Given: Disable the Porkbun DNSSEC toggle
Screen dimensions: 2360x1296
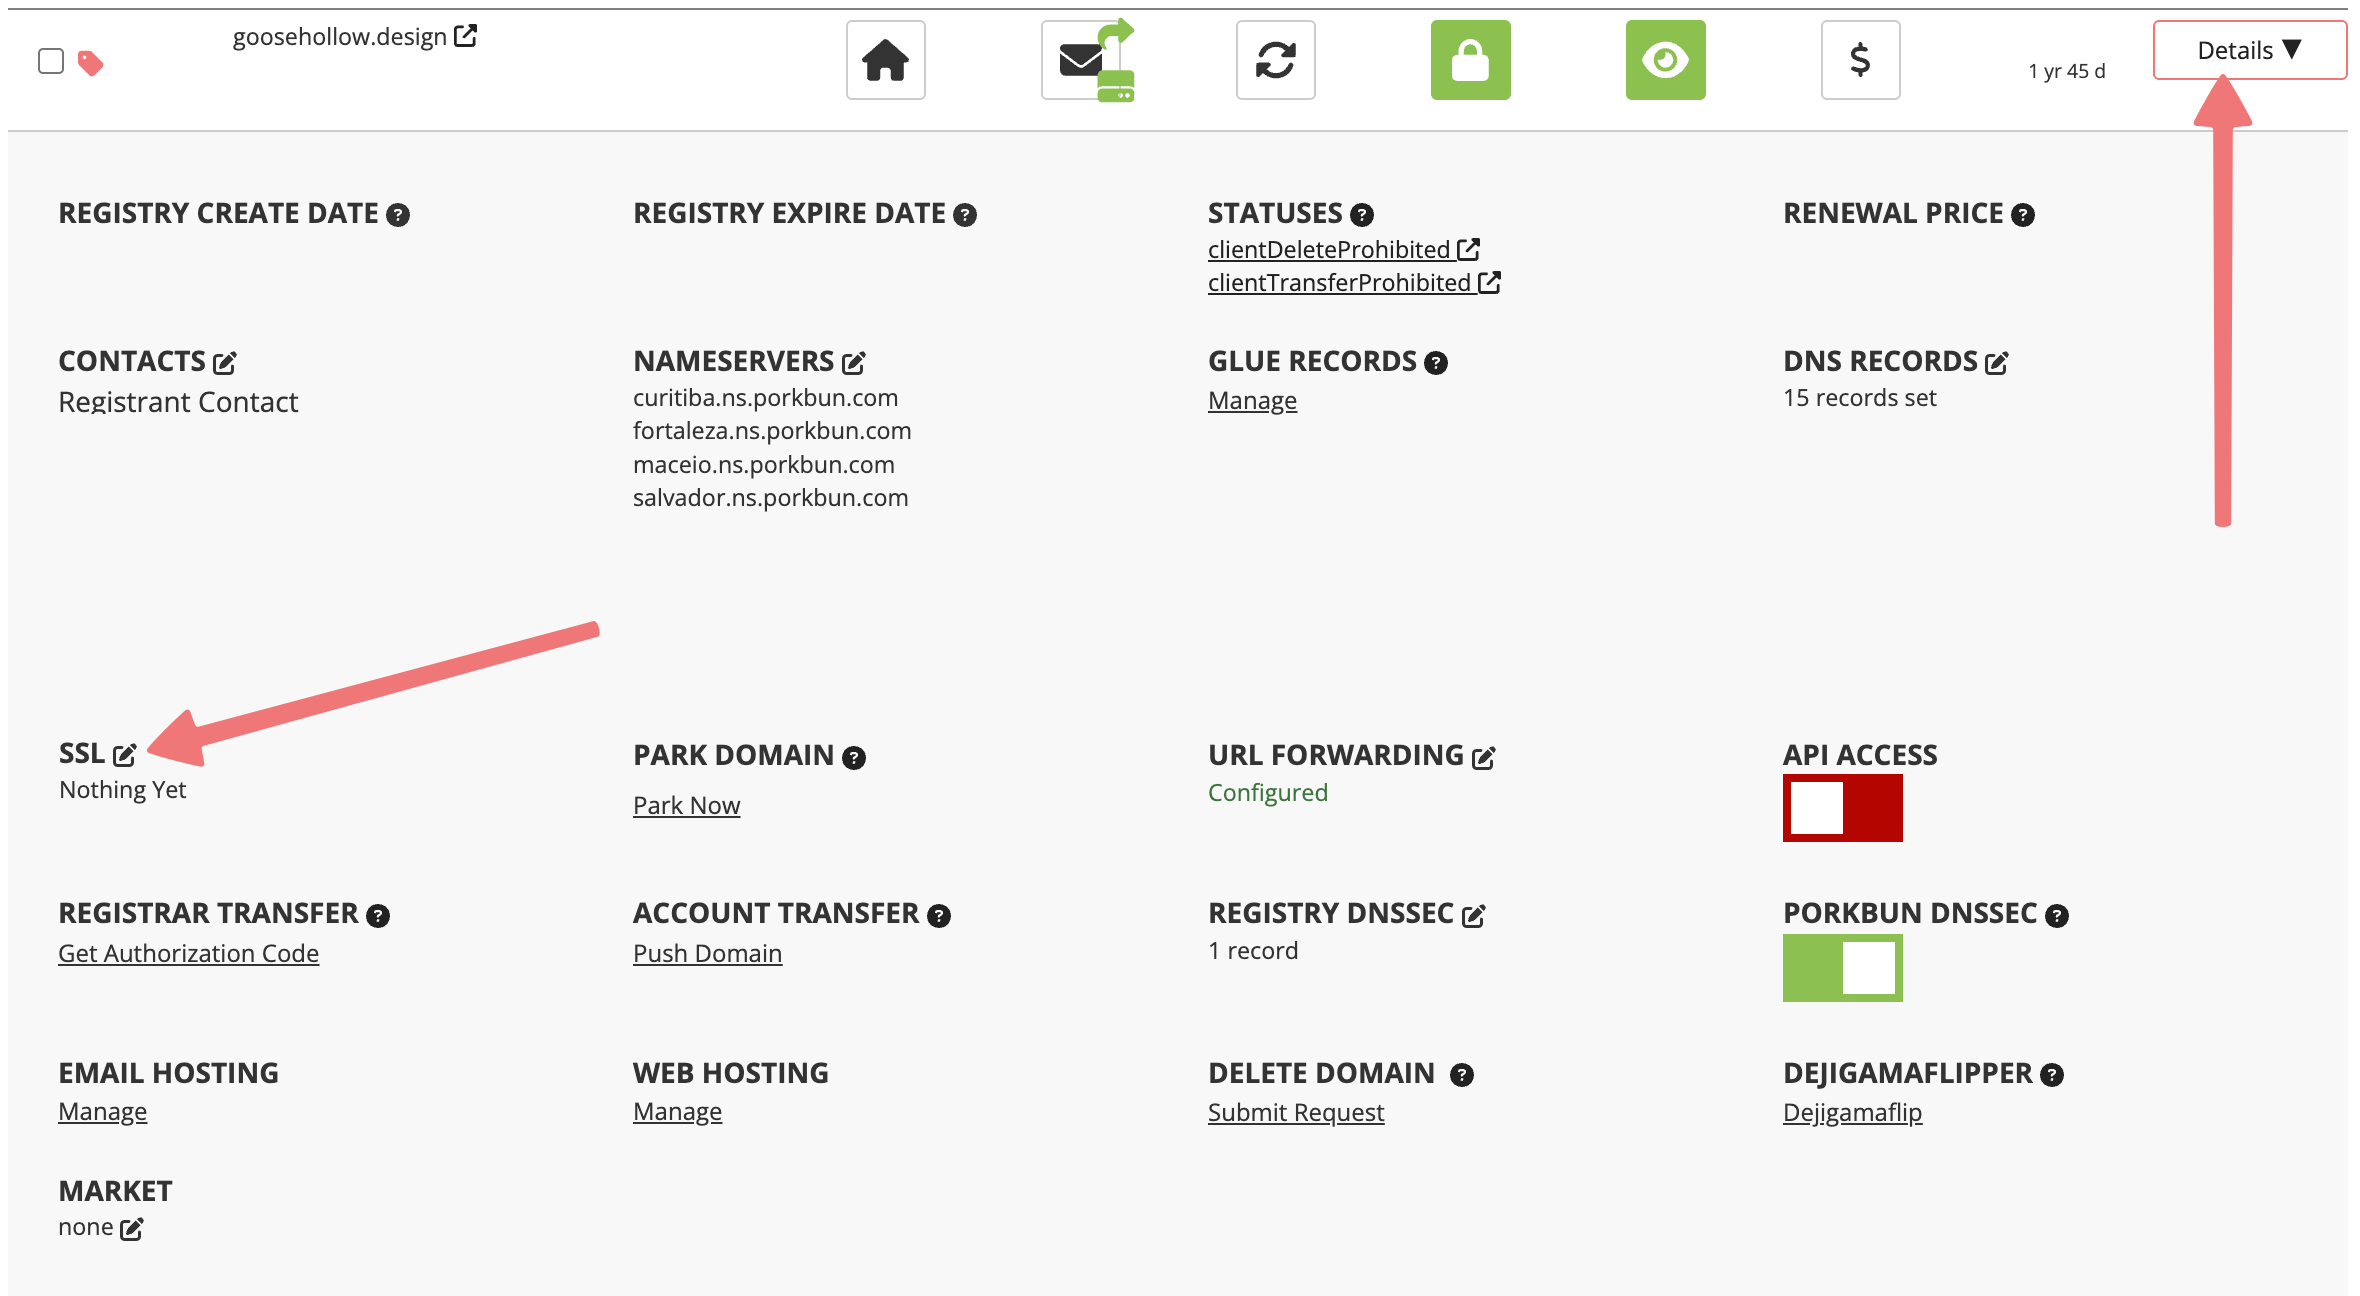Looking at the screenshot, I should tap(1843, 967).
